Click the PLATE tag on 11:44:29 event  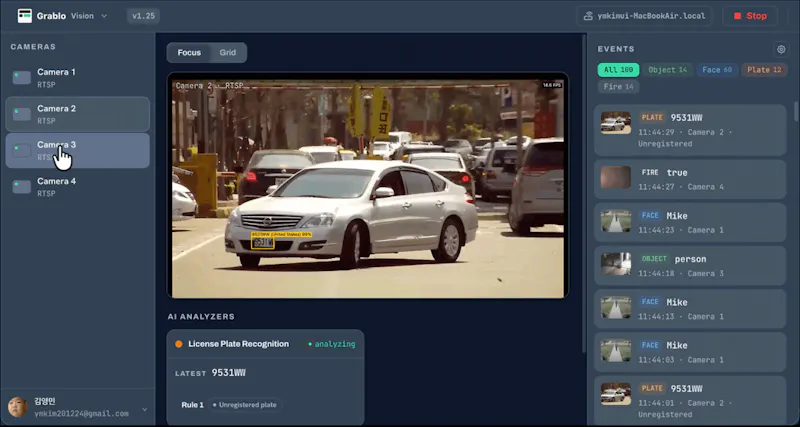652,117
